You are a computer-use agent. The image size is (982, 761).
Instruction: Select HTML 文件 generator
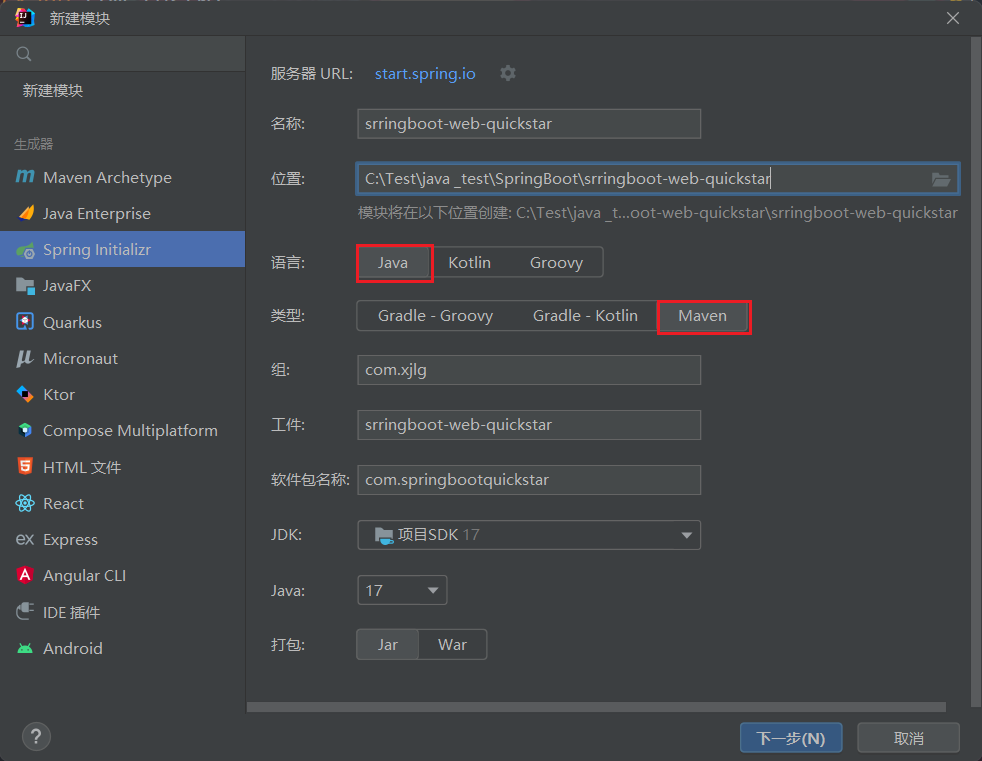click(122, 467)
